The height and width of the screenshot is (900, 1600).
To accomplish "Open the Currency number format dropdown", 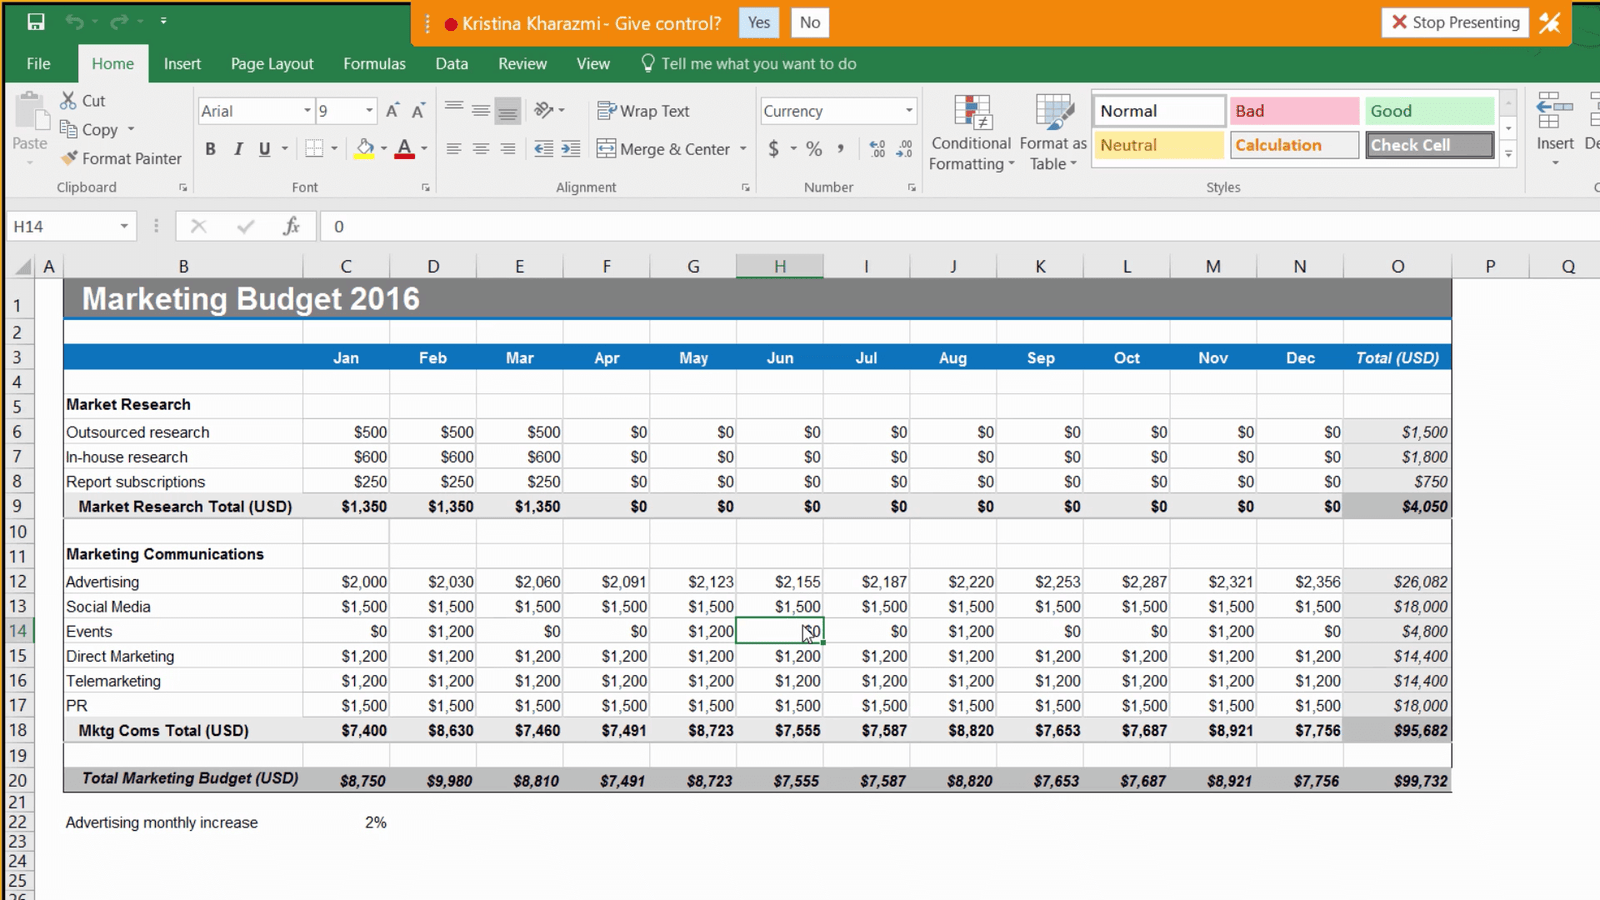I will pos(909,111).
